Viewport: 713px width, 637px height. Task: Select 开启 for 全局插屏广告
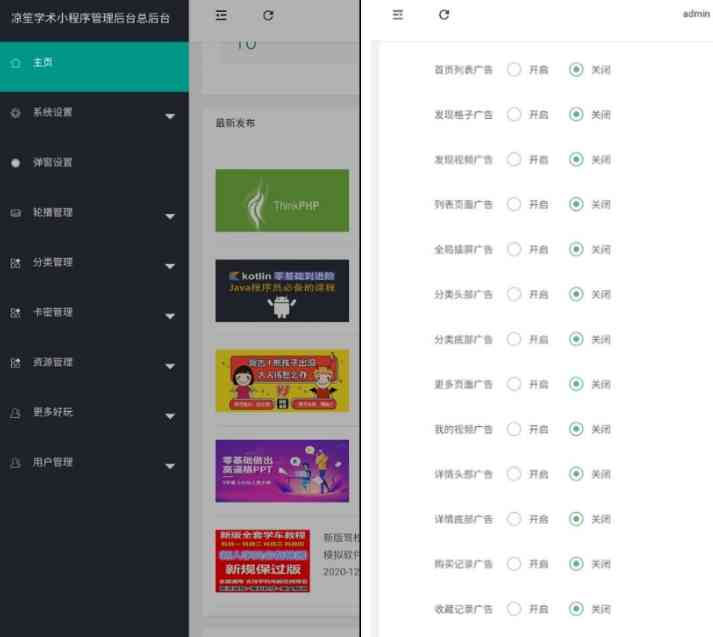tap(514, 250)
